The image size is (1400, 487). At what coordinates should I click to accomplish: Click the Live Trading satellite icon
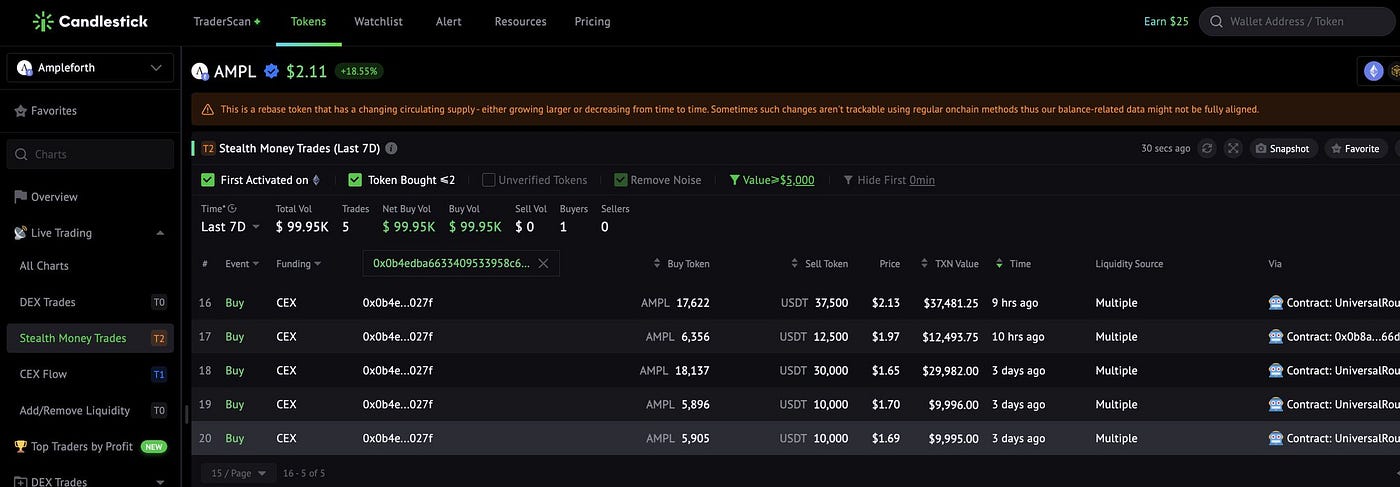pyautogui.click(x=20, y=233)
